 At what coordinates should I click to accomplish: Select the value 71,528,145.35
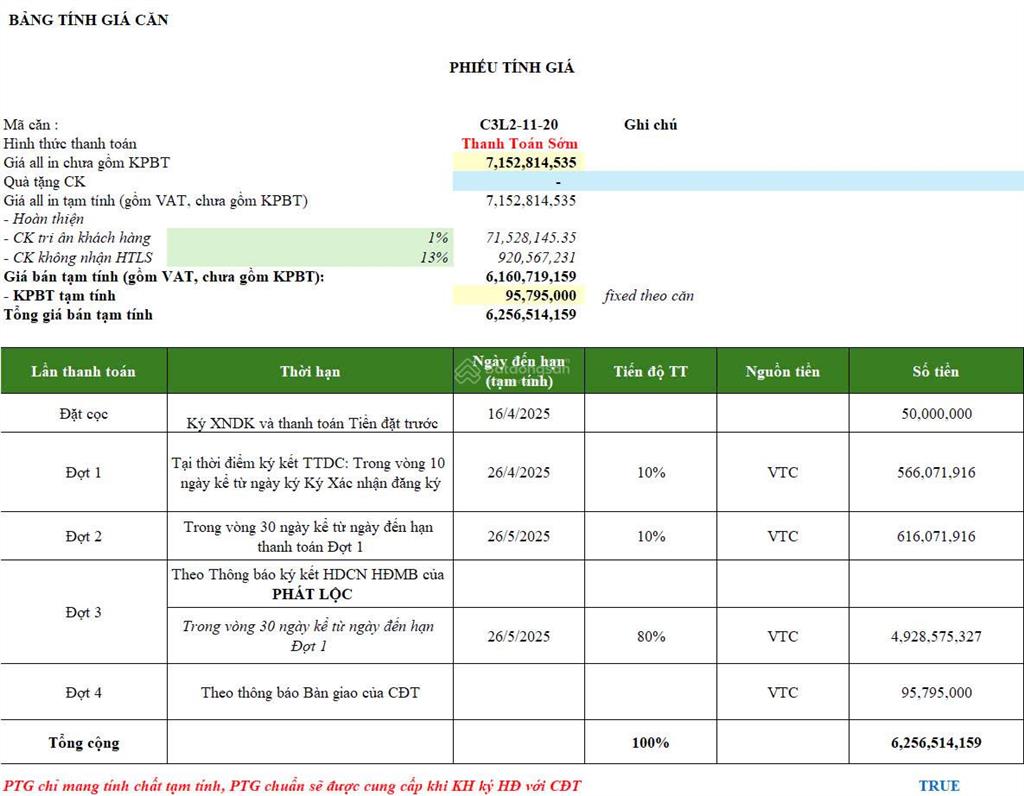[x=531, y=238]
